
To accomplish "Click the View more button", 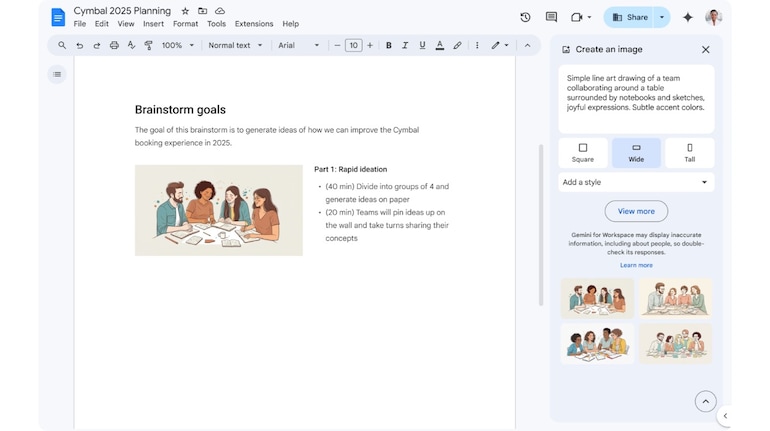I will (636, 211).
